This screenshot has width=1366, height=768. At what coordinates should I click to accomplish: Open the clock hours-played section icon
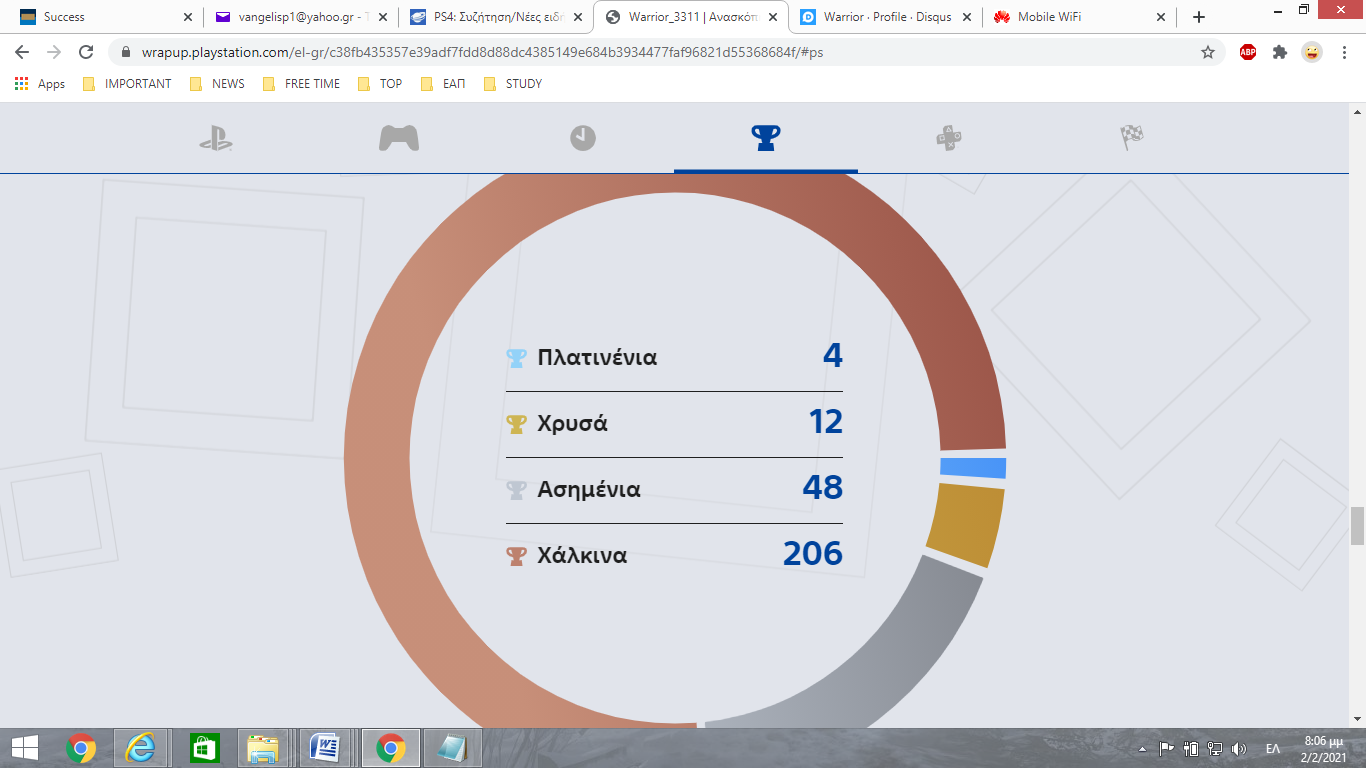[583, 138]
